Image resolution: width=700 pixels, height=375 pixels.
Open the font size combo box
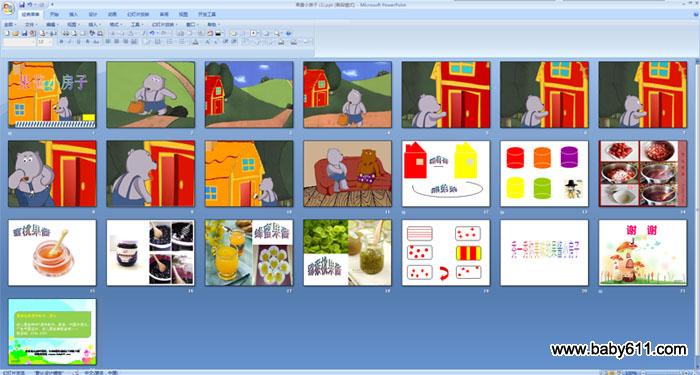[x=45, y=42]
